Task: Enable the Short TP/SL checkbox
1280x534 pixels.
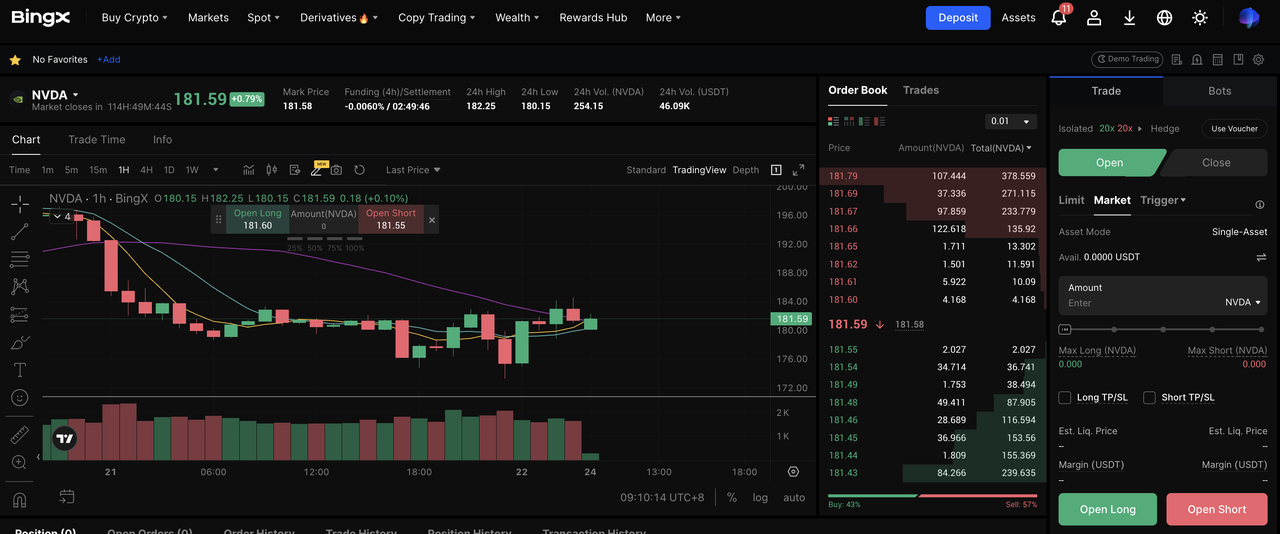Action: (1149, 397)
